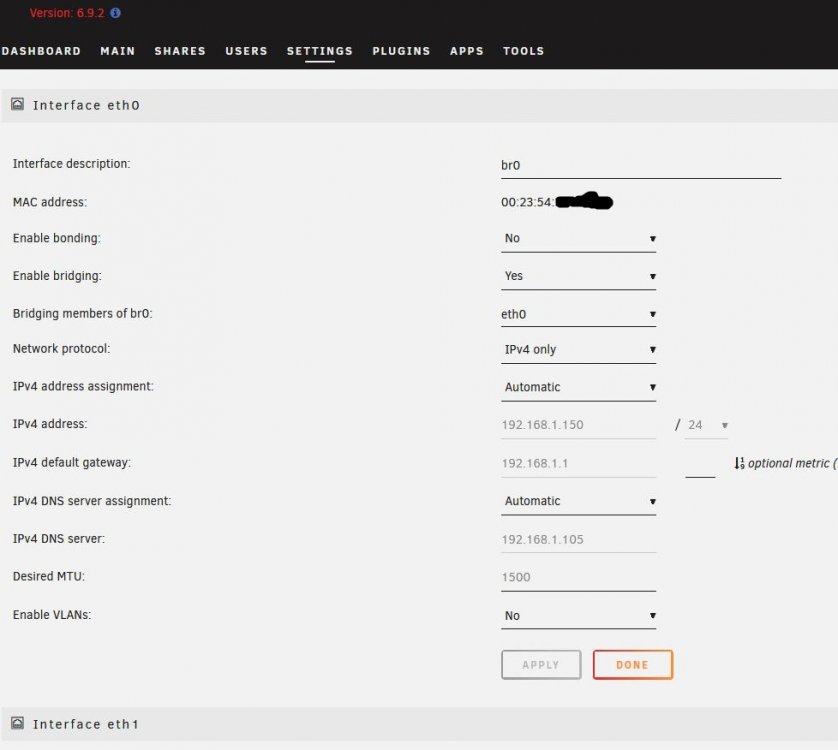Open the Enable VLANs dropdown
This screenshot has width=838, height=750.
click(x=578, y=616)
